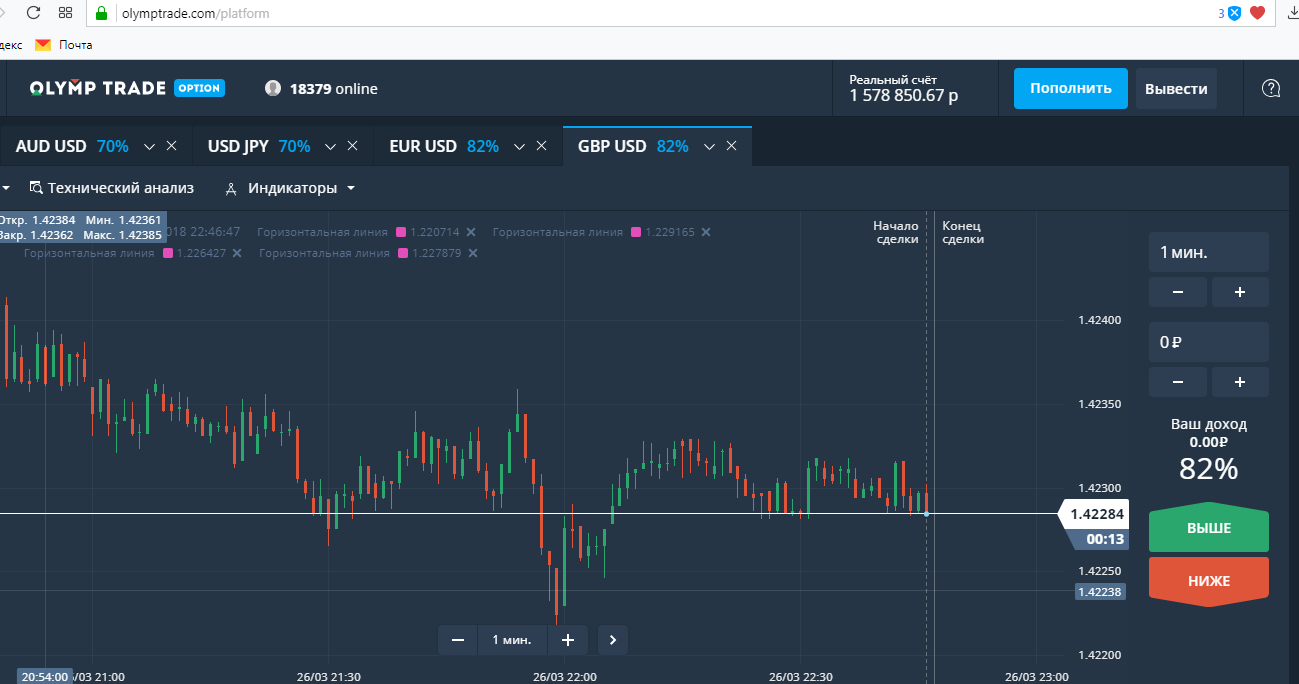The image size is (1299, 684).
Task: Expand the EUR USD tab dropdown chevron
Action: coord(520,146)
